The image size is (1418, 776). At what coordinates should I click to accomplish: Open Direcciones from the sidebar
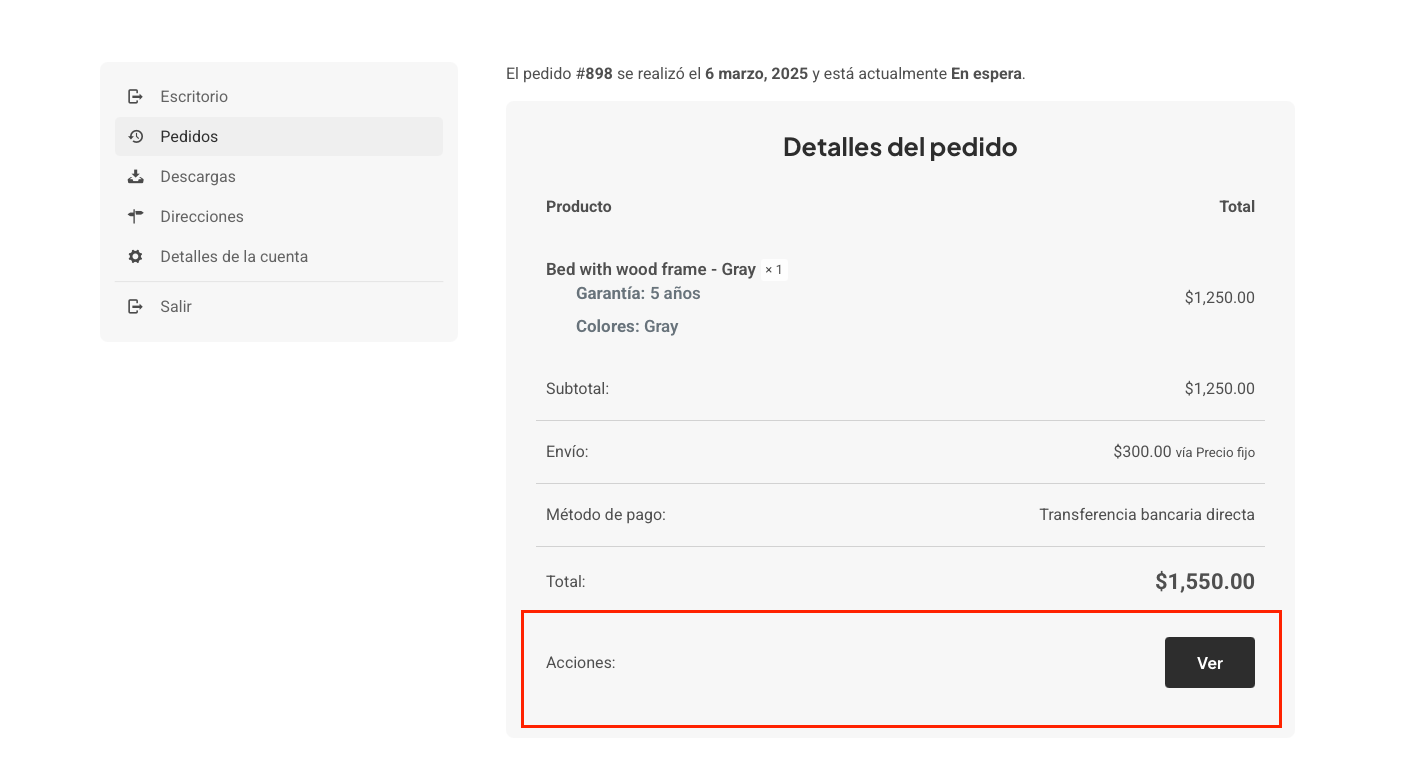pyautogui.click(x=202, y=217)
